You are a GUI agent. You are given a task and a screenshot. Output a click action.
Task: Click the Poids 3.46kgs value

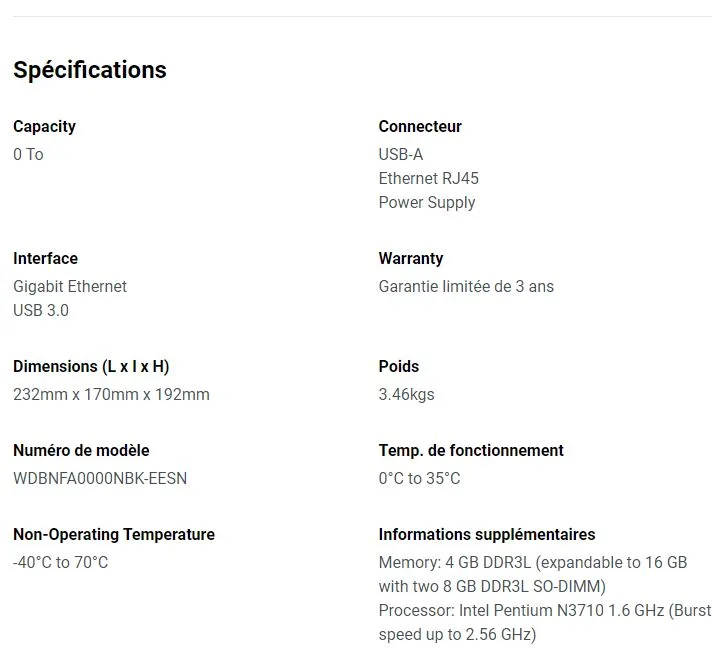[x=406, y=395]
